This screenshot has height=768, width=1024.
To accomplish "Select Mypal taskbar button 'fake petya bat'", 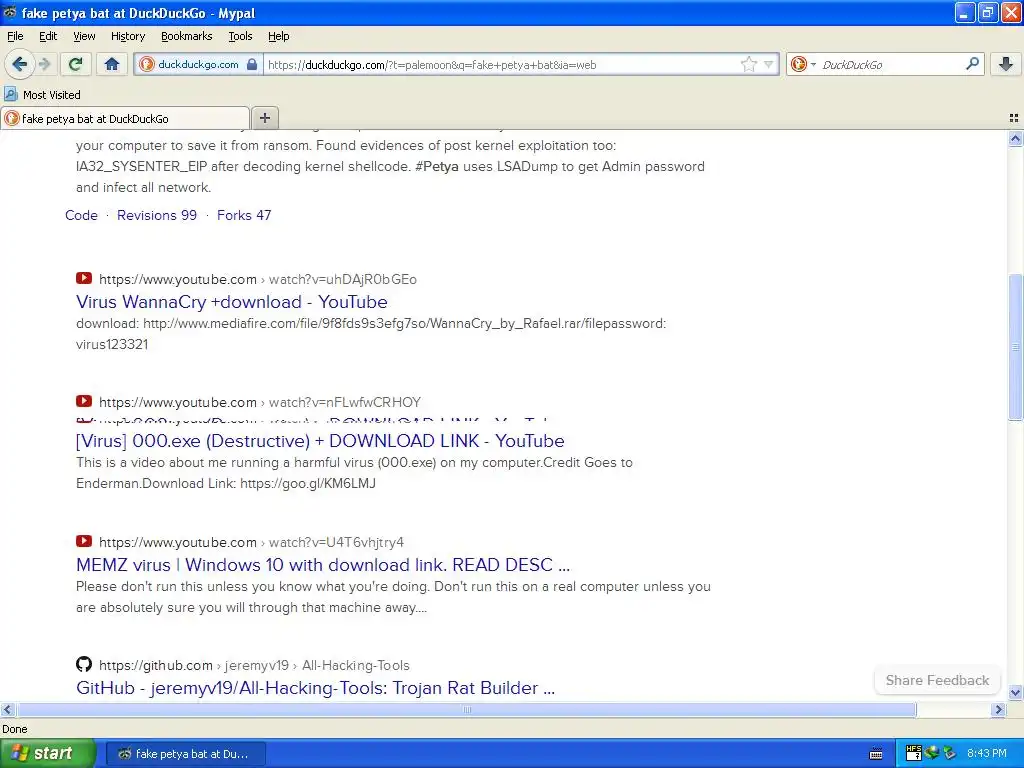I will coord(185,754).
